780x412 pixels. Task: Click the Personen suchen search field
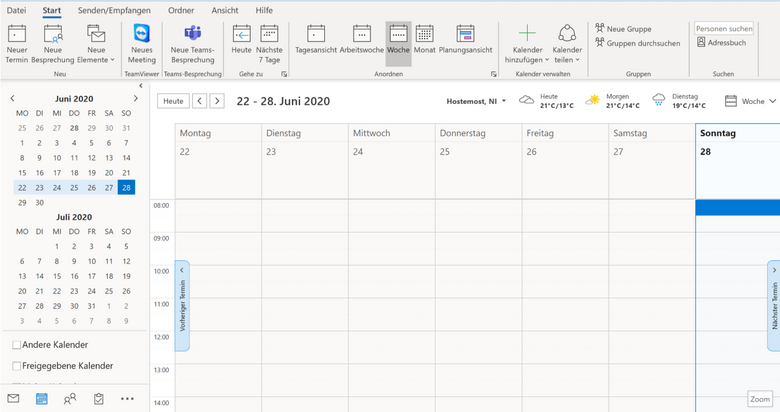pyautogui.click(x=724, y=29)
